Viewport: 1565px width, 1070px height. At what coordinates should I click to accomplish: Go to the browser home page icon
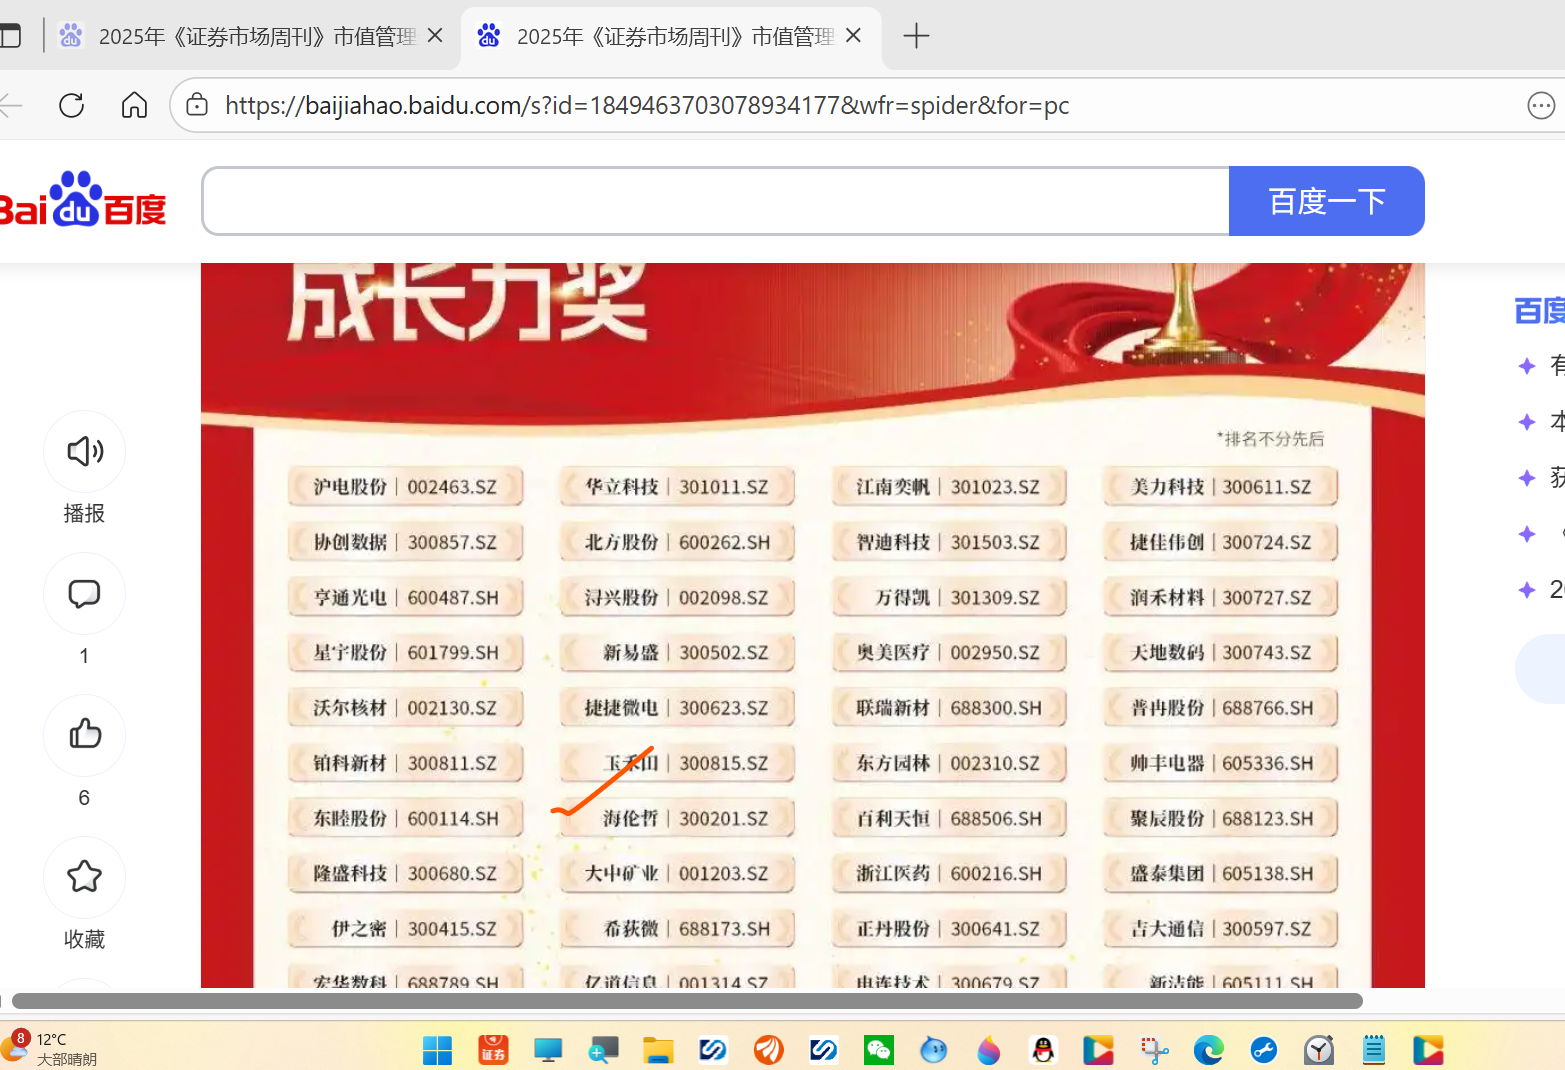coord(134,105)
